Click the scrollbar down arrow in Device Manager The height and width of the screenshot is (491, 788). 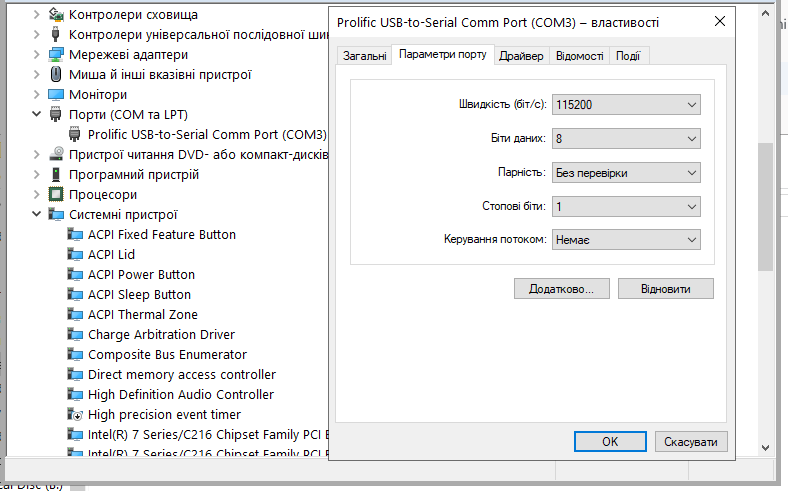click(765, 447)
